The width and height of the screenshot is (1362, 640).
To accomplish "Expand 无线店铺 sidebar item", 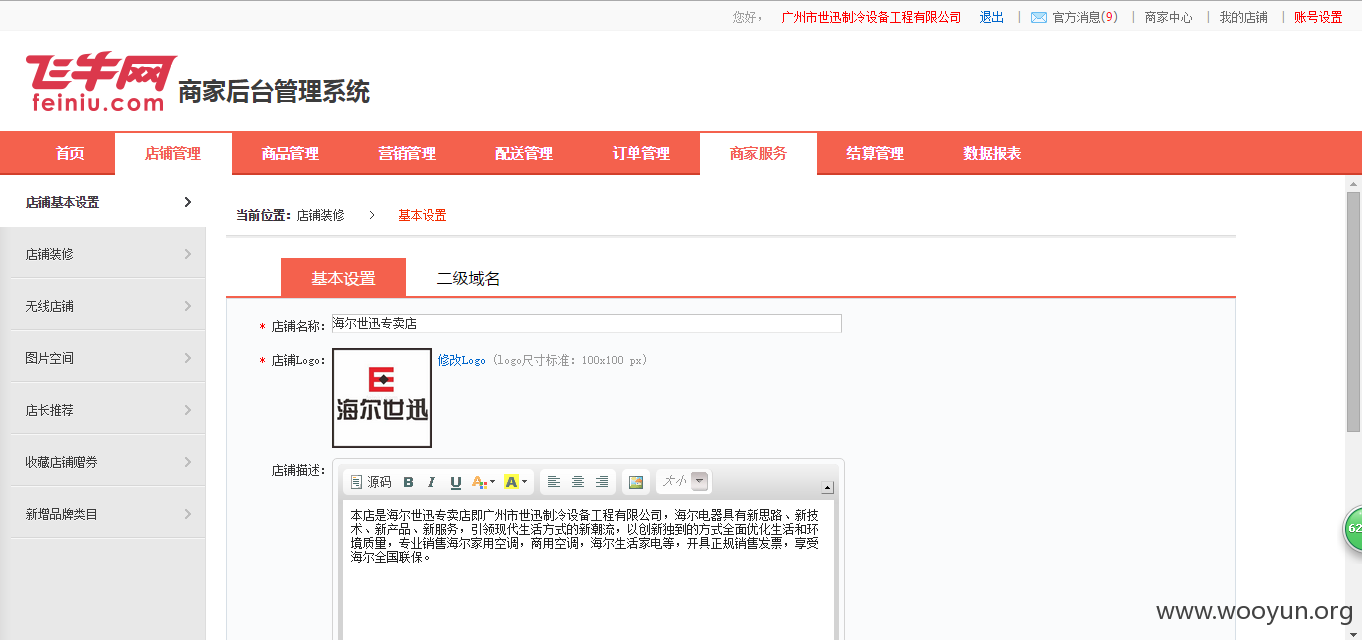I will coord(103,306).
